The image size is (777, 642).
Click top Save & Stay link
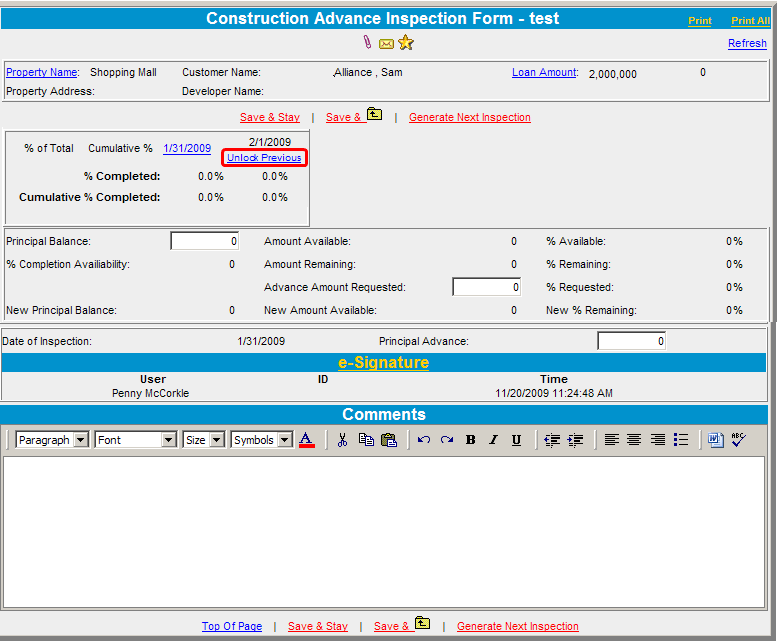click(270, 117)
